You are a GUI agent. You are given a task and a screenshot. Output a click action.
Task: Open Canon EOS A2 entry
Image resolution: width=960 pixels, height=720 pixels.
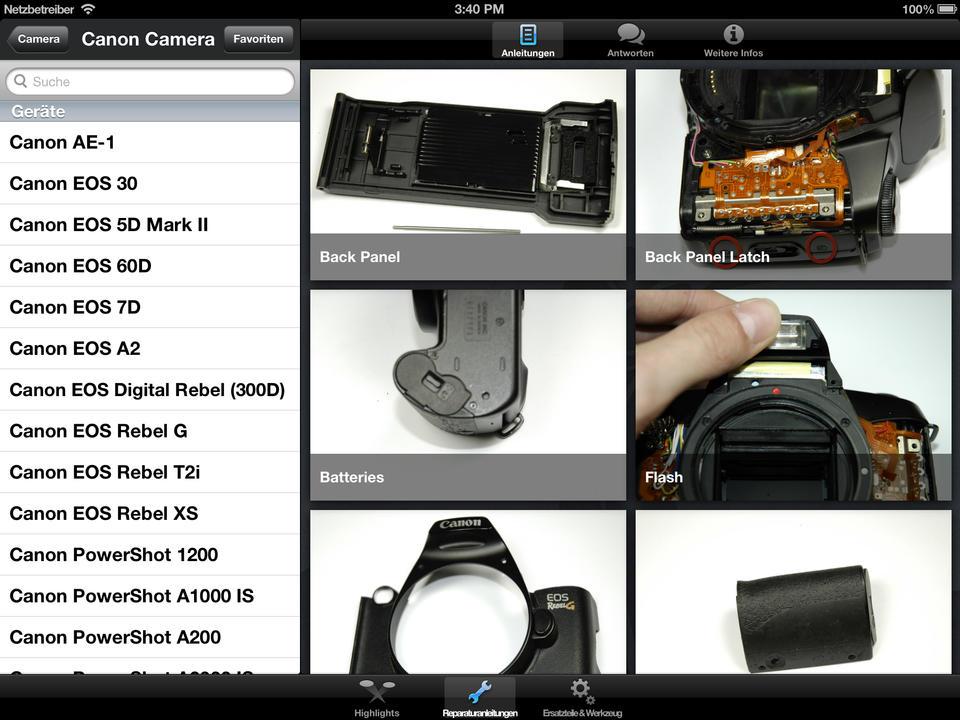click(x=150, y=348)
